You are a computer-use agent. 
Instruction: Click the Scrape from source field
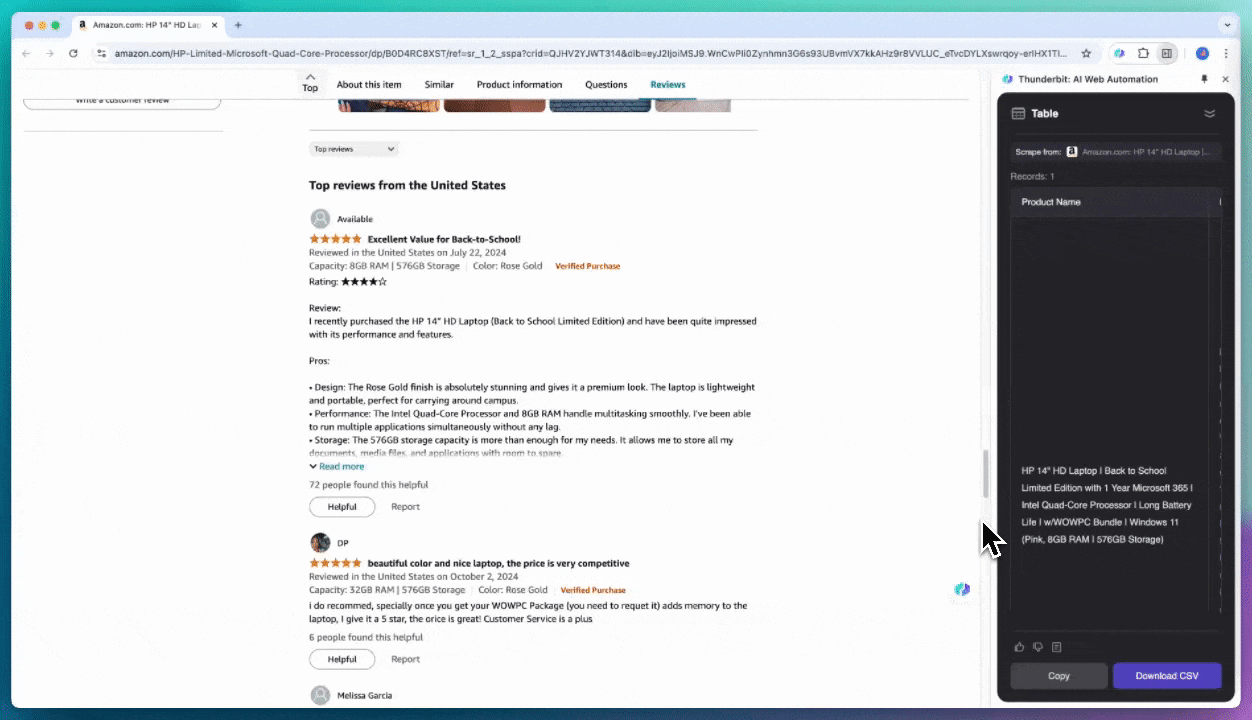1116,152
